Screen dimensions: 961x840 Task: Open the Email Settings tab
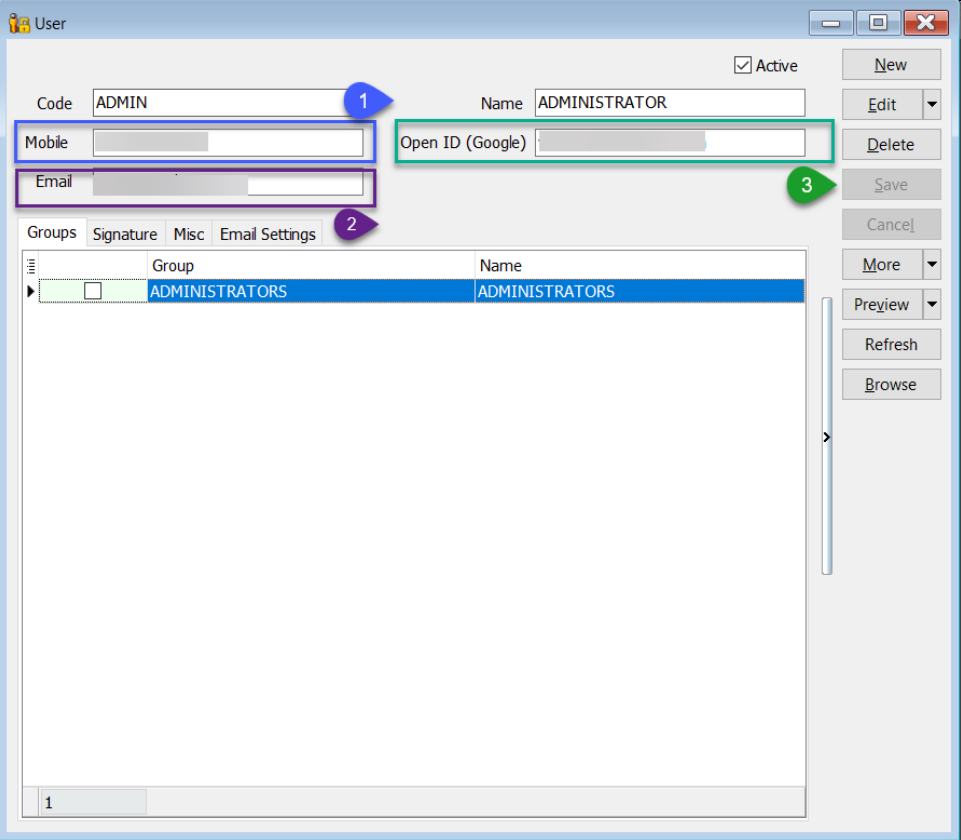pyautogui.click(x=267, y=233)
